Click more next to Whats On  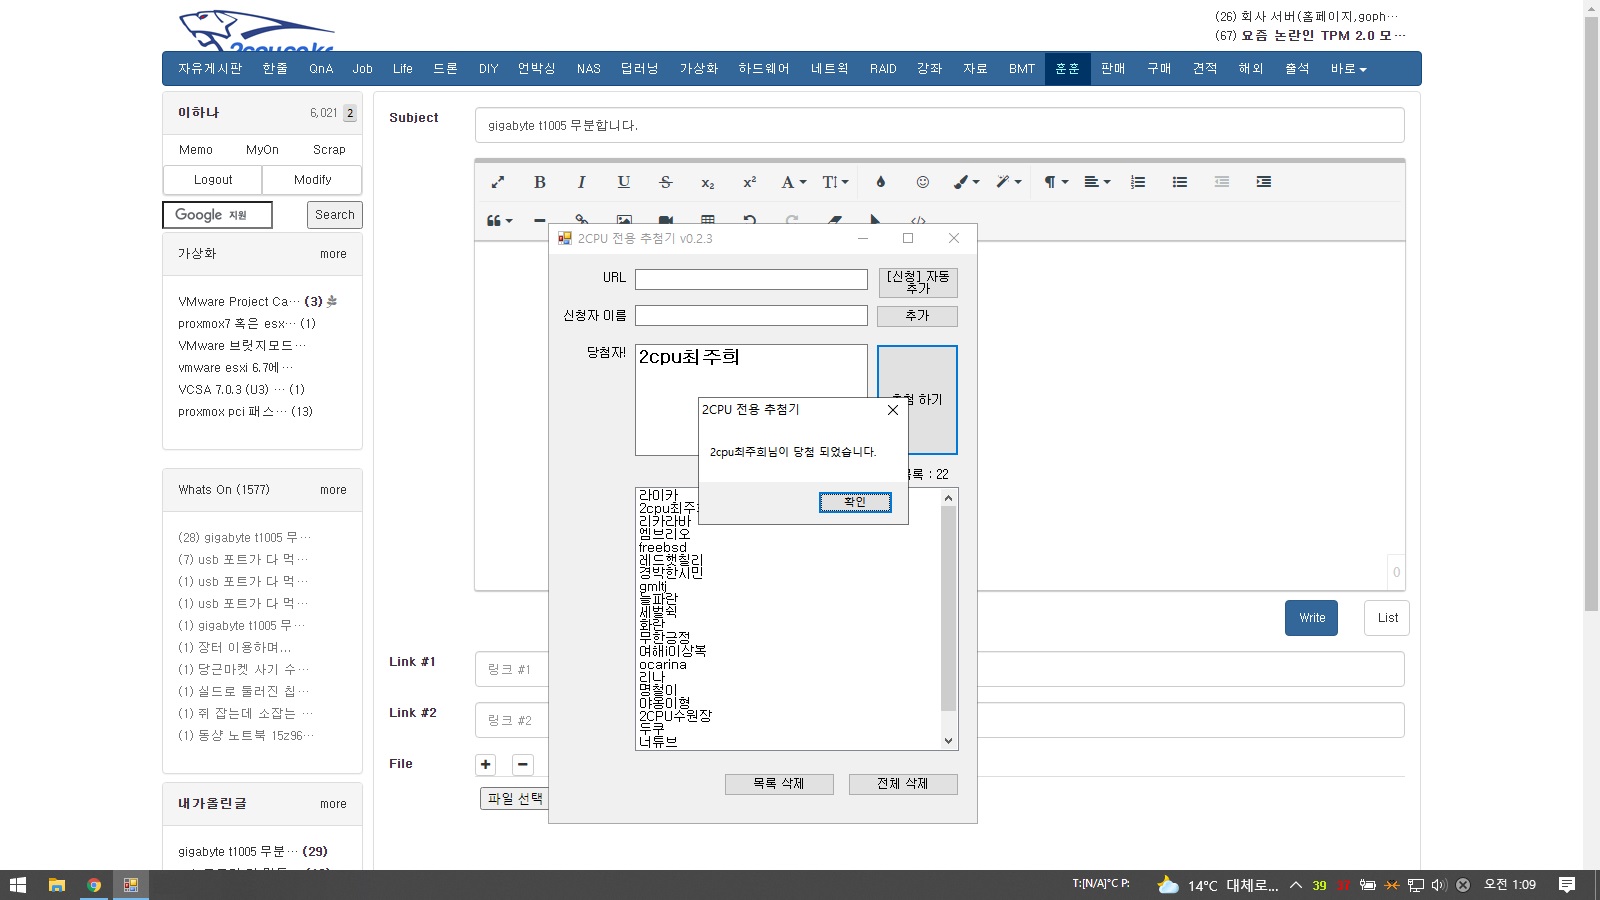[333, 490]
